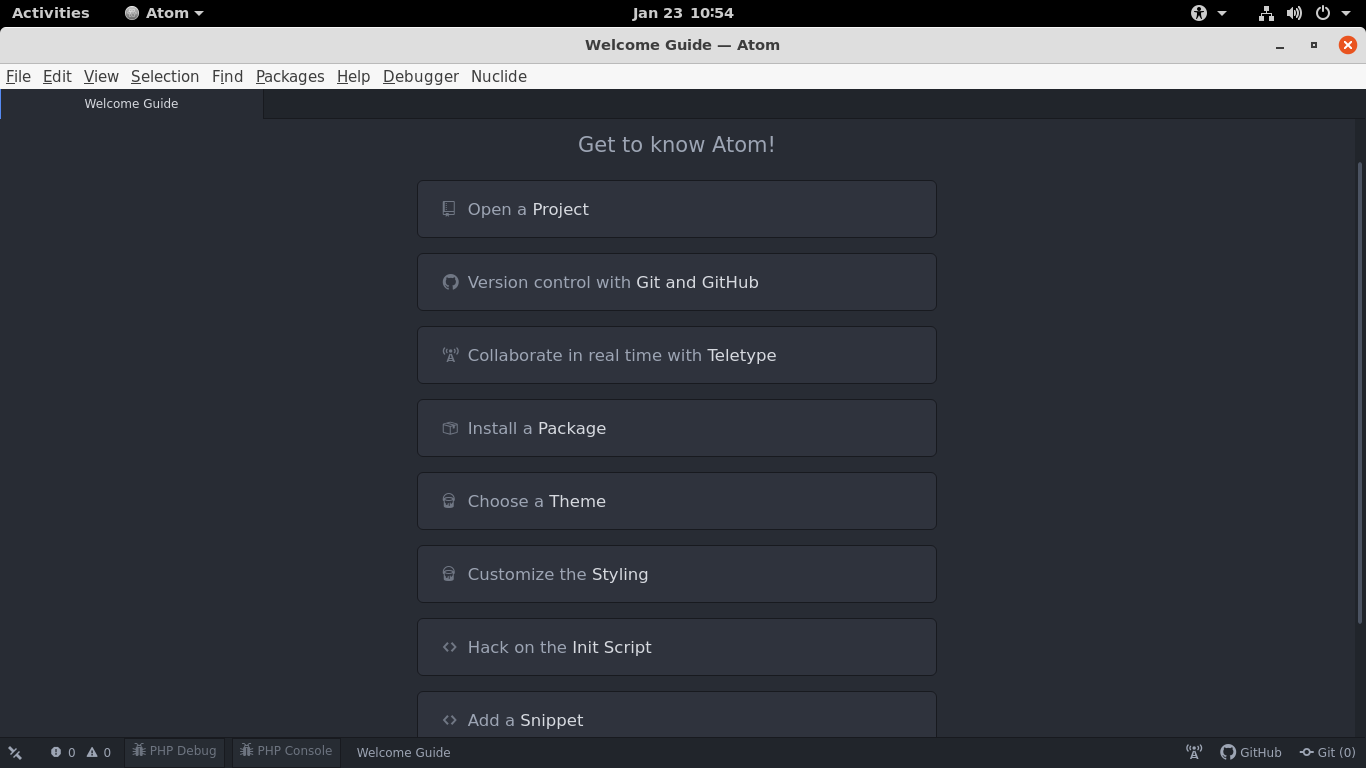Click the power icon in system tray
The width and height of the screenshot is (1366, 768).
coord(1323,13)
